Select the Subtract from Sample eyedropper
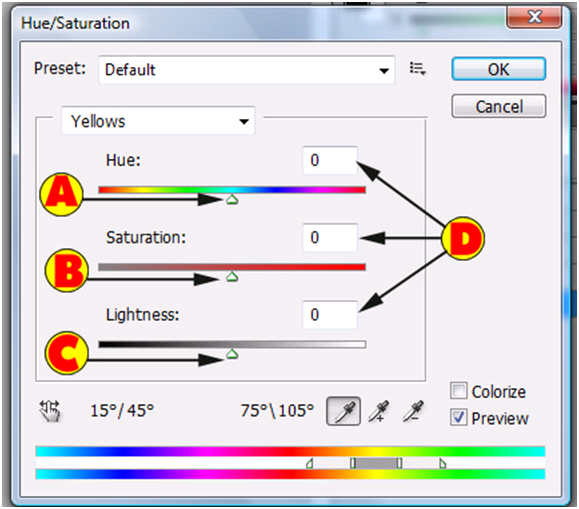The height and width of the screenshot is (509, 579). (413, 411)
